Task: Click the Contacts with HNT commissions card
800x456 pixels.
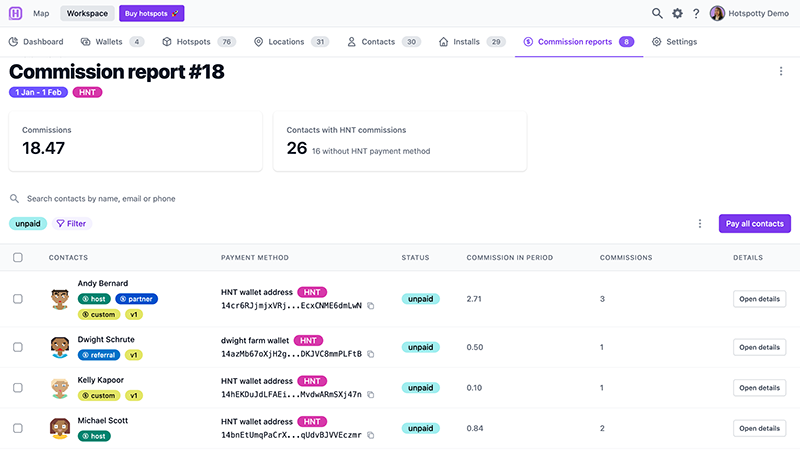Action: coord(400,141)
